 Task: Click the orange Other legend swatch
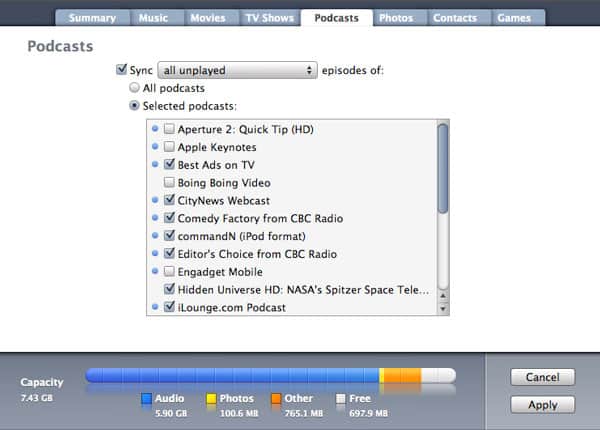pos(276,399)
